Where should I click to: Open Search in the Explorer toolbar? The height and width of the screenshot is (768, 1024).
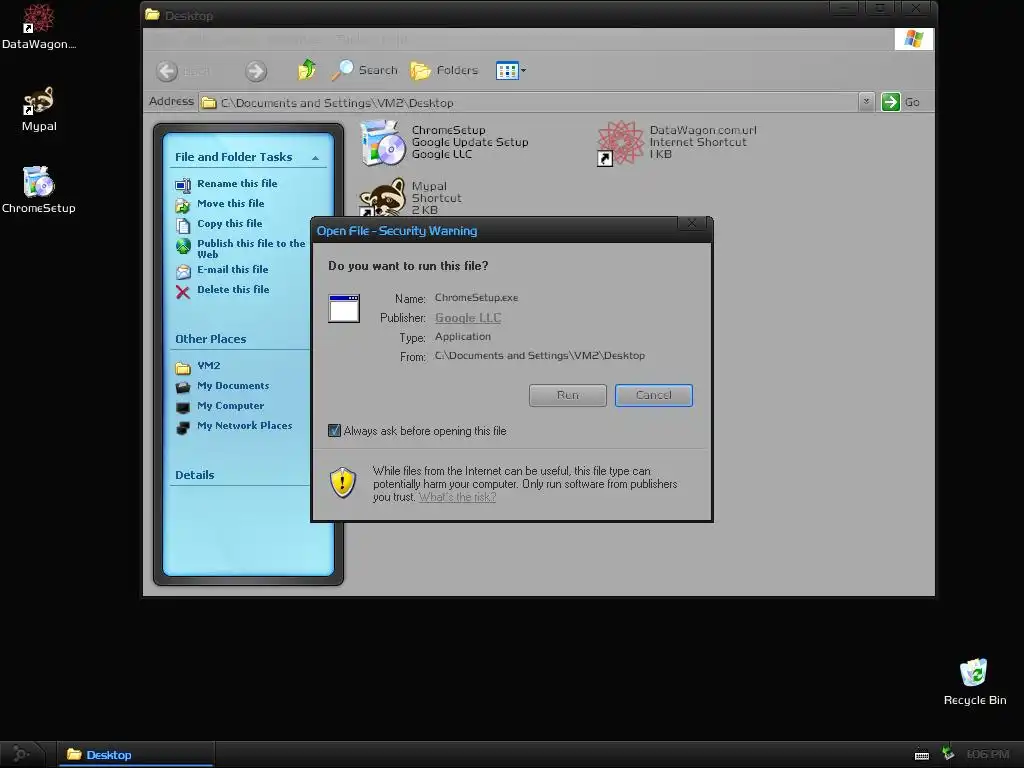tap(364, 70)
